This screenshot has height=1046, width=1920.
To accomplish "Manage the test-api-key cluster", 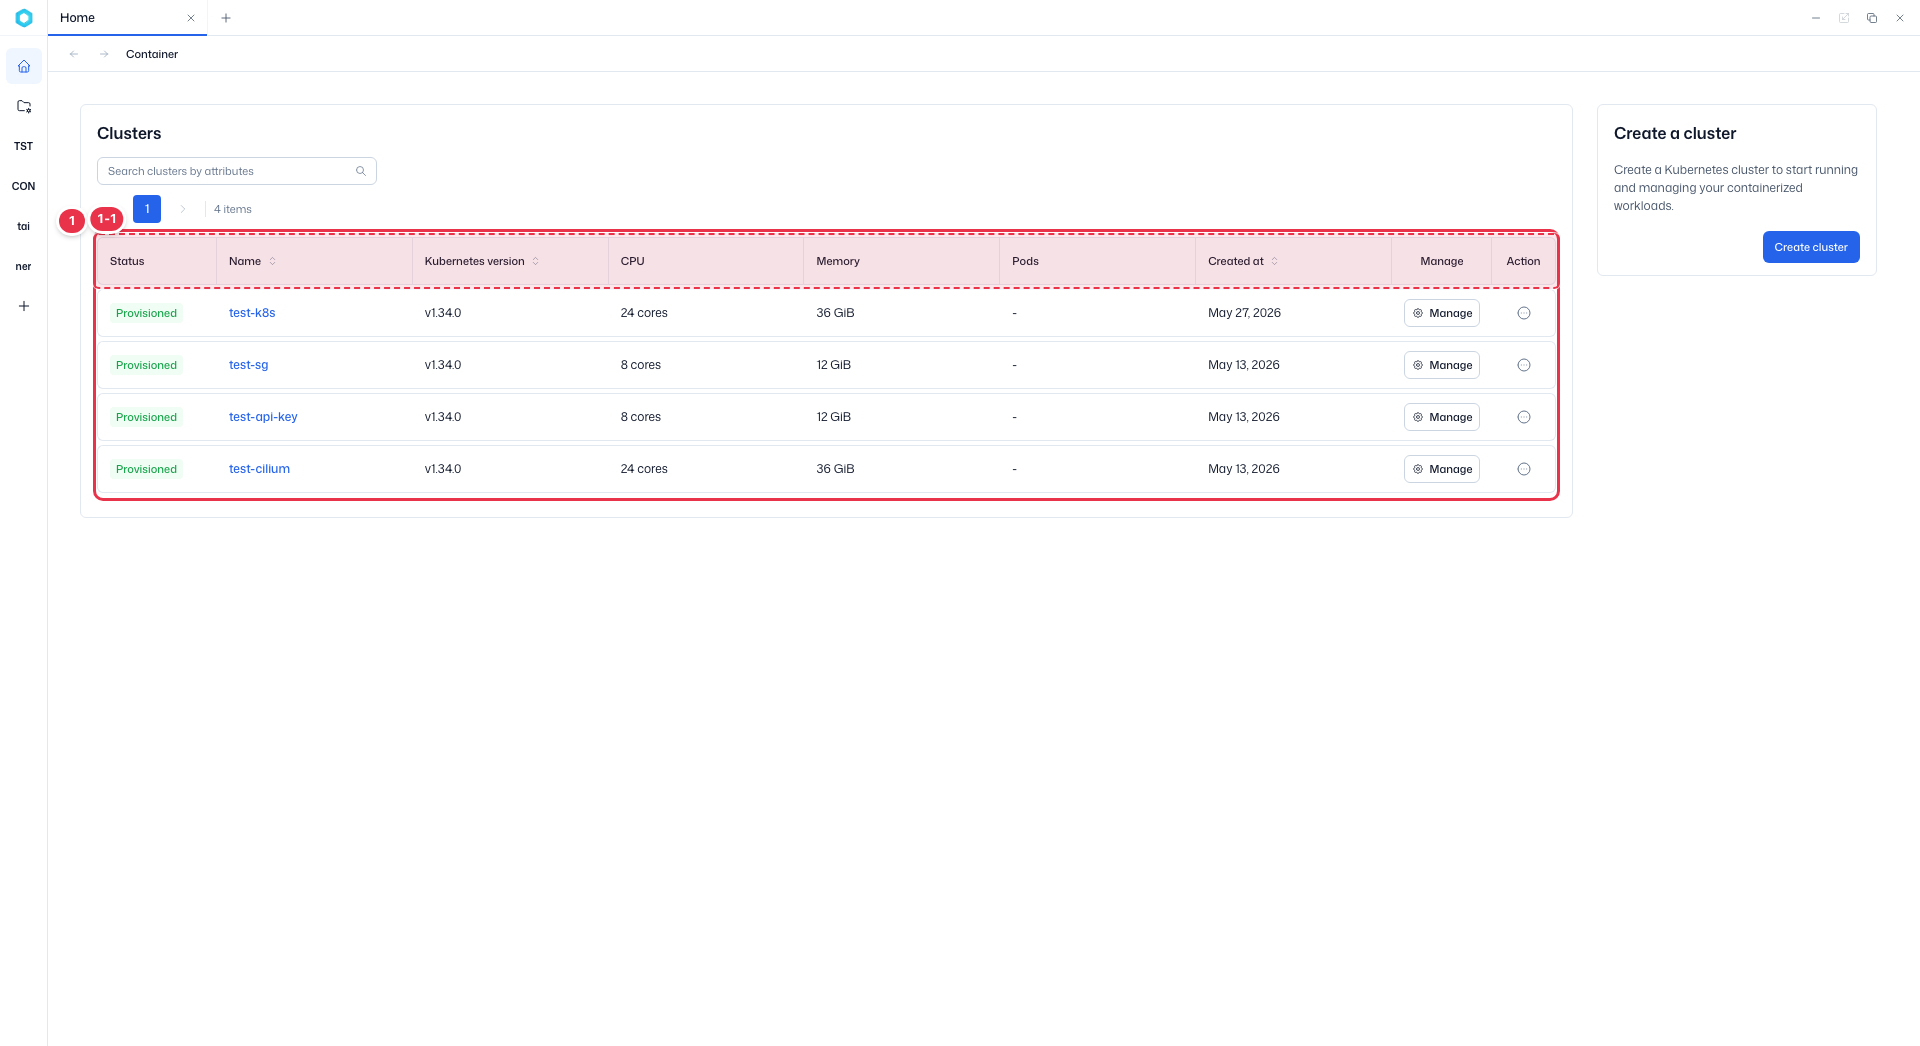I will pyautogui.click(x=1442, y=417).
